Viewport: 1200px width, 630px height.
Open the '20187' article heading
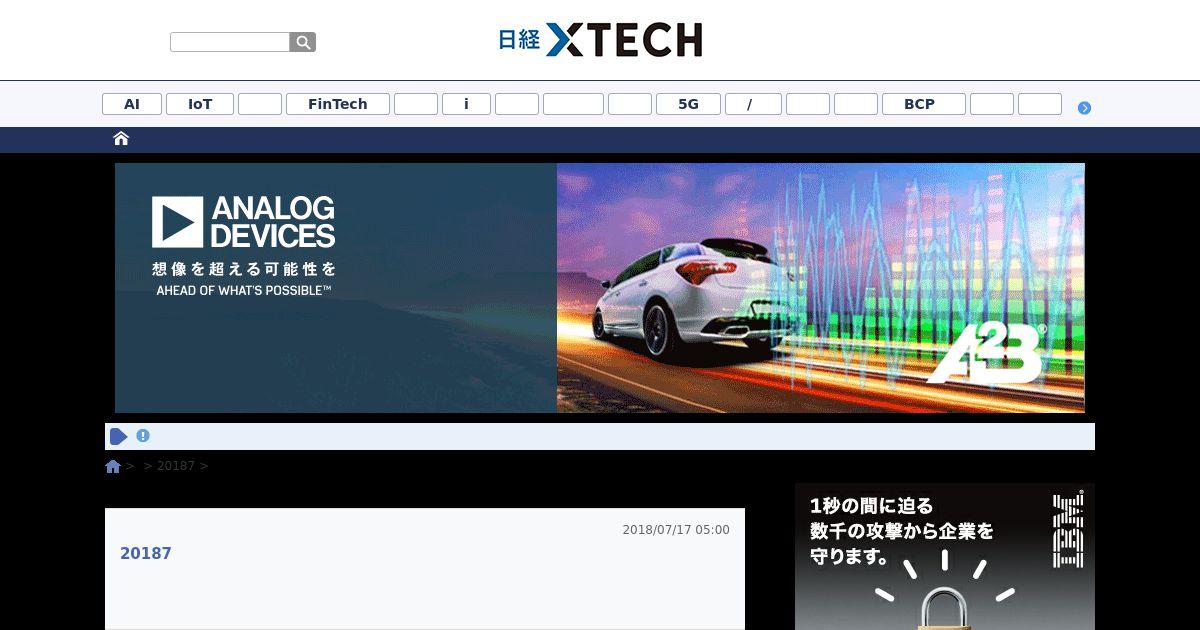[x=146, y=554]
